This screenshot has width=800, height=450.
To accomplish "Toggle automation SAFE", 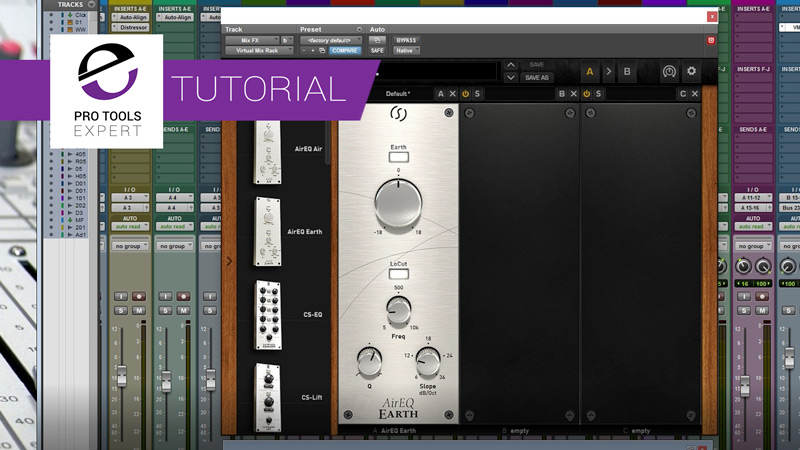I will pyautogui.click(x=377, y=51).
